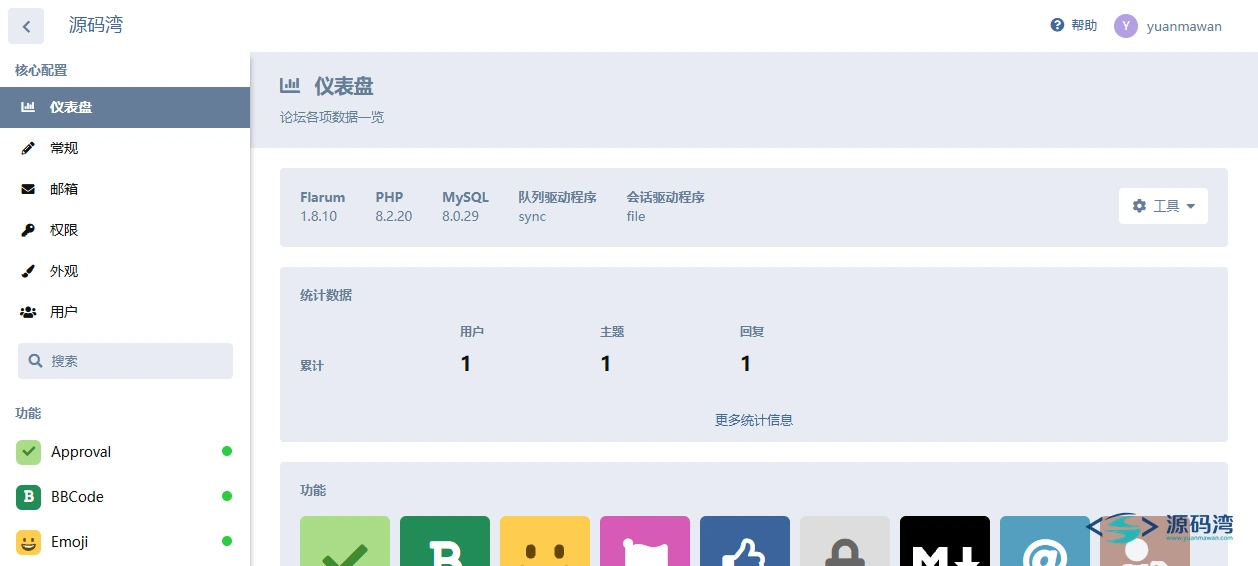Open the 工具 tools dropdown
Image resolution: width=1258 pixels, height=566 pixels.
coord(1163,206)
